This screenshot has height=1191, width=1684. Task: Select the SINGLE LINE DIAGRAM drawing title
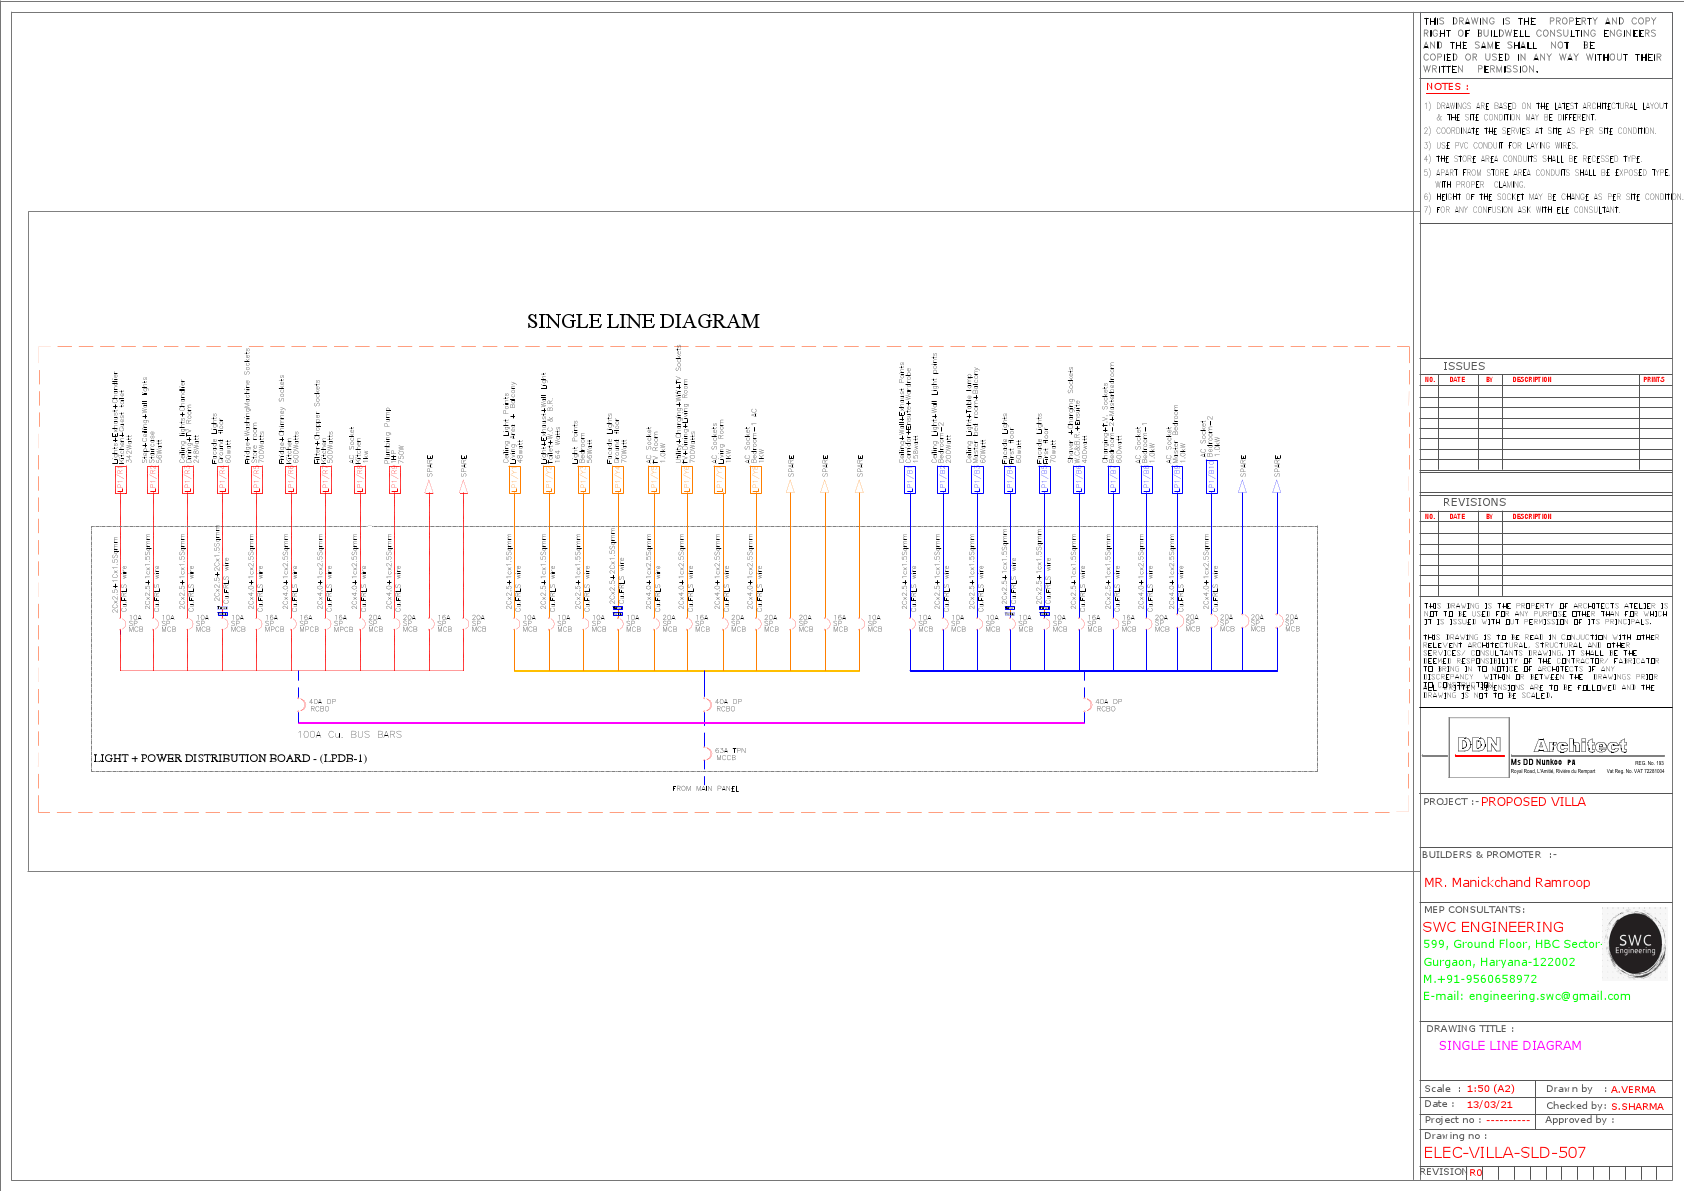(1510, 1045)
